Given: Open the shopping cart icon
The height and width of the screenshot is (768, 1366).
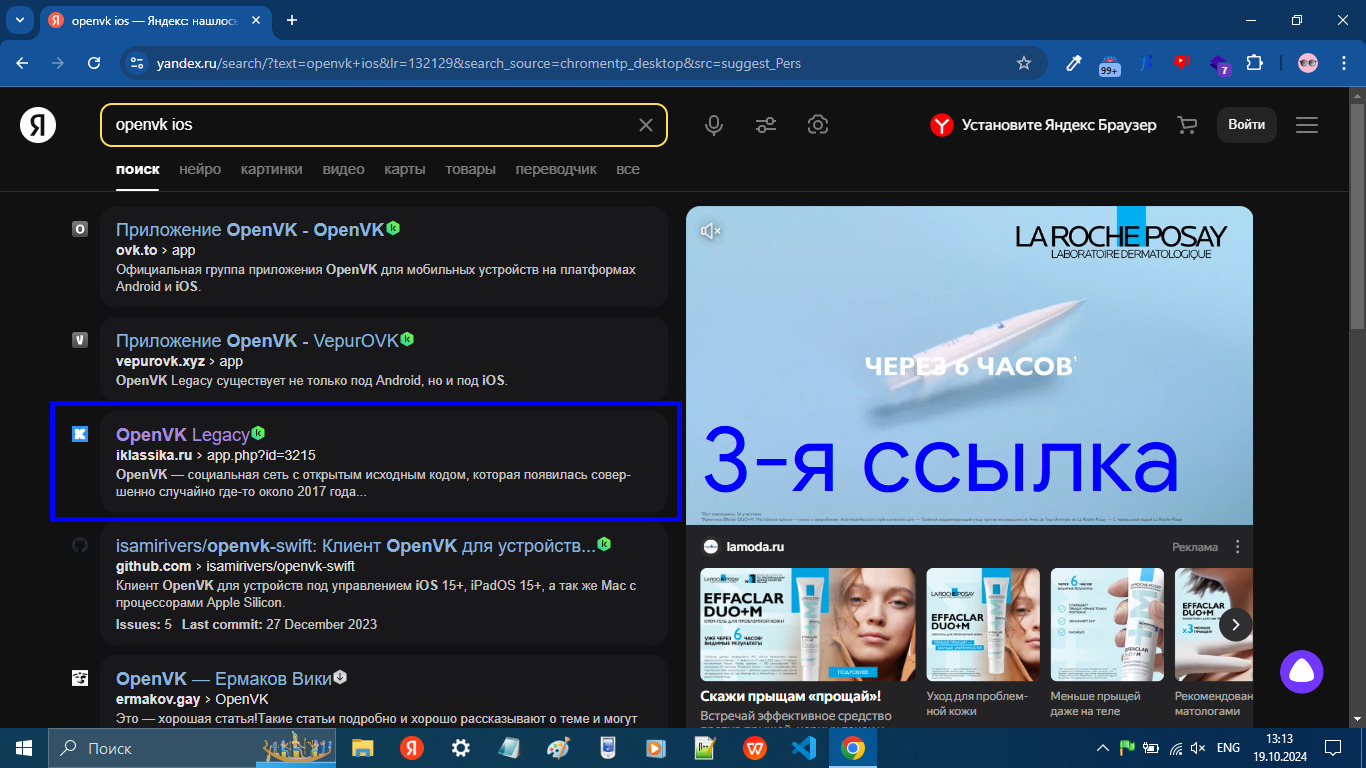Looking at the screenshot, I should 1187,125.
